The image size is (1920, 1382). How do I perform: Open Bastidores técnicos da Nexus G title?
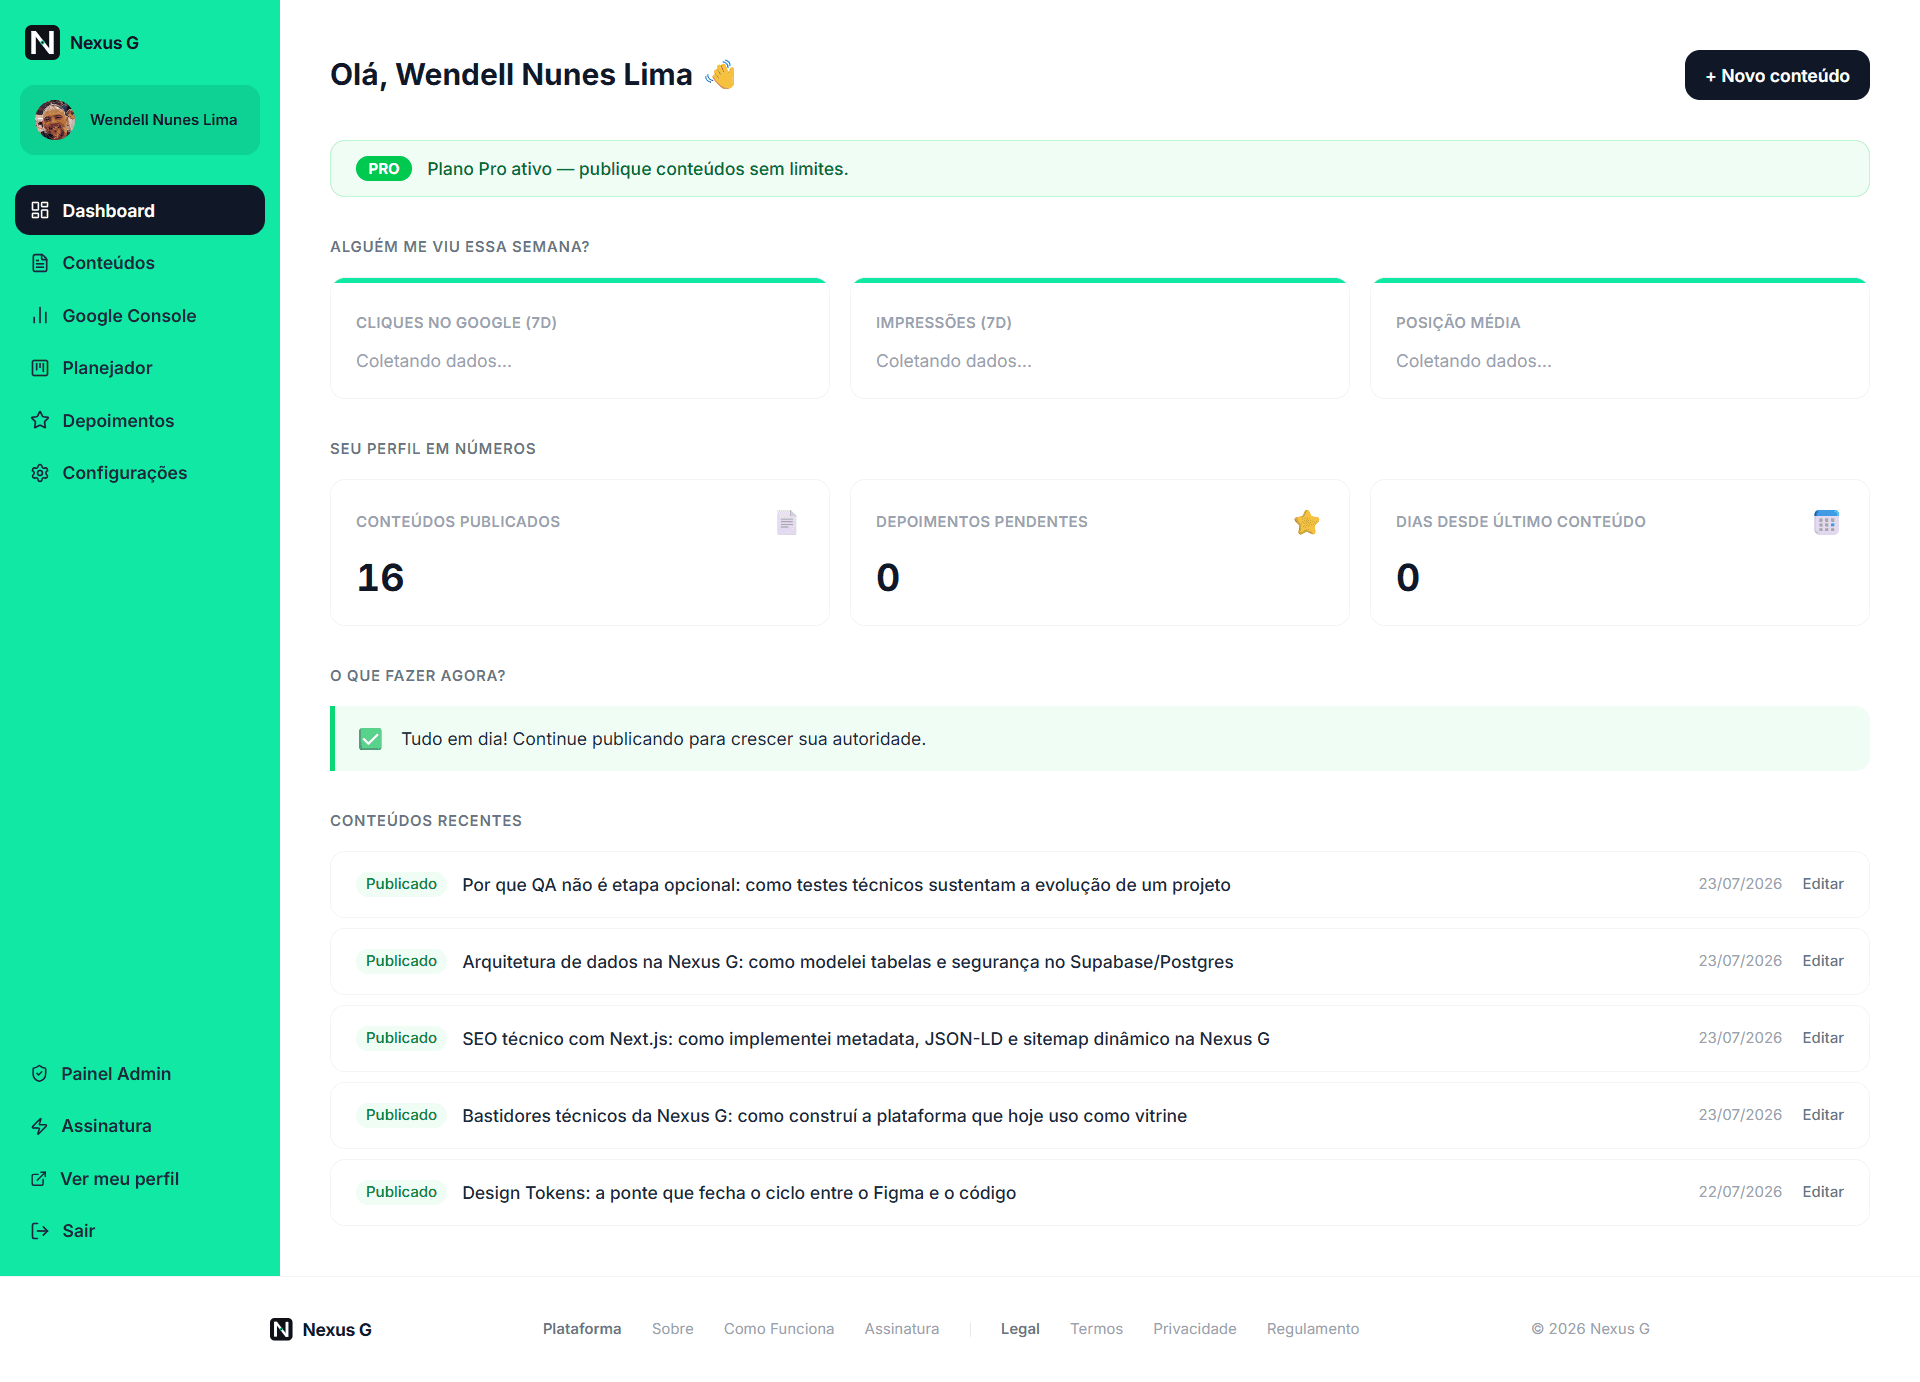pos(824,1116)
